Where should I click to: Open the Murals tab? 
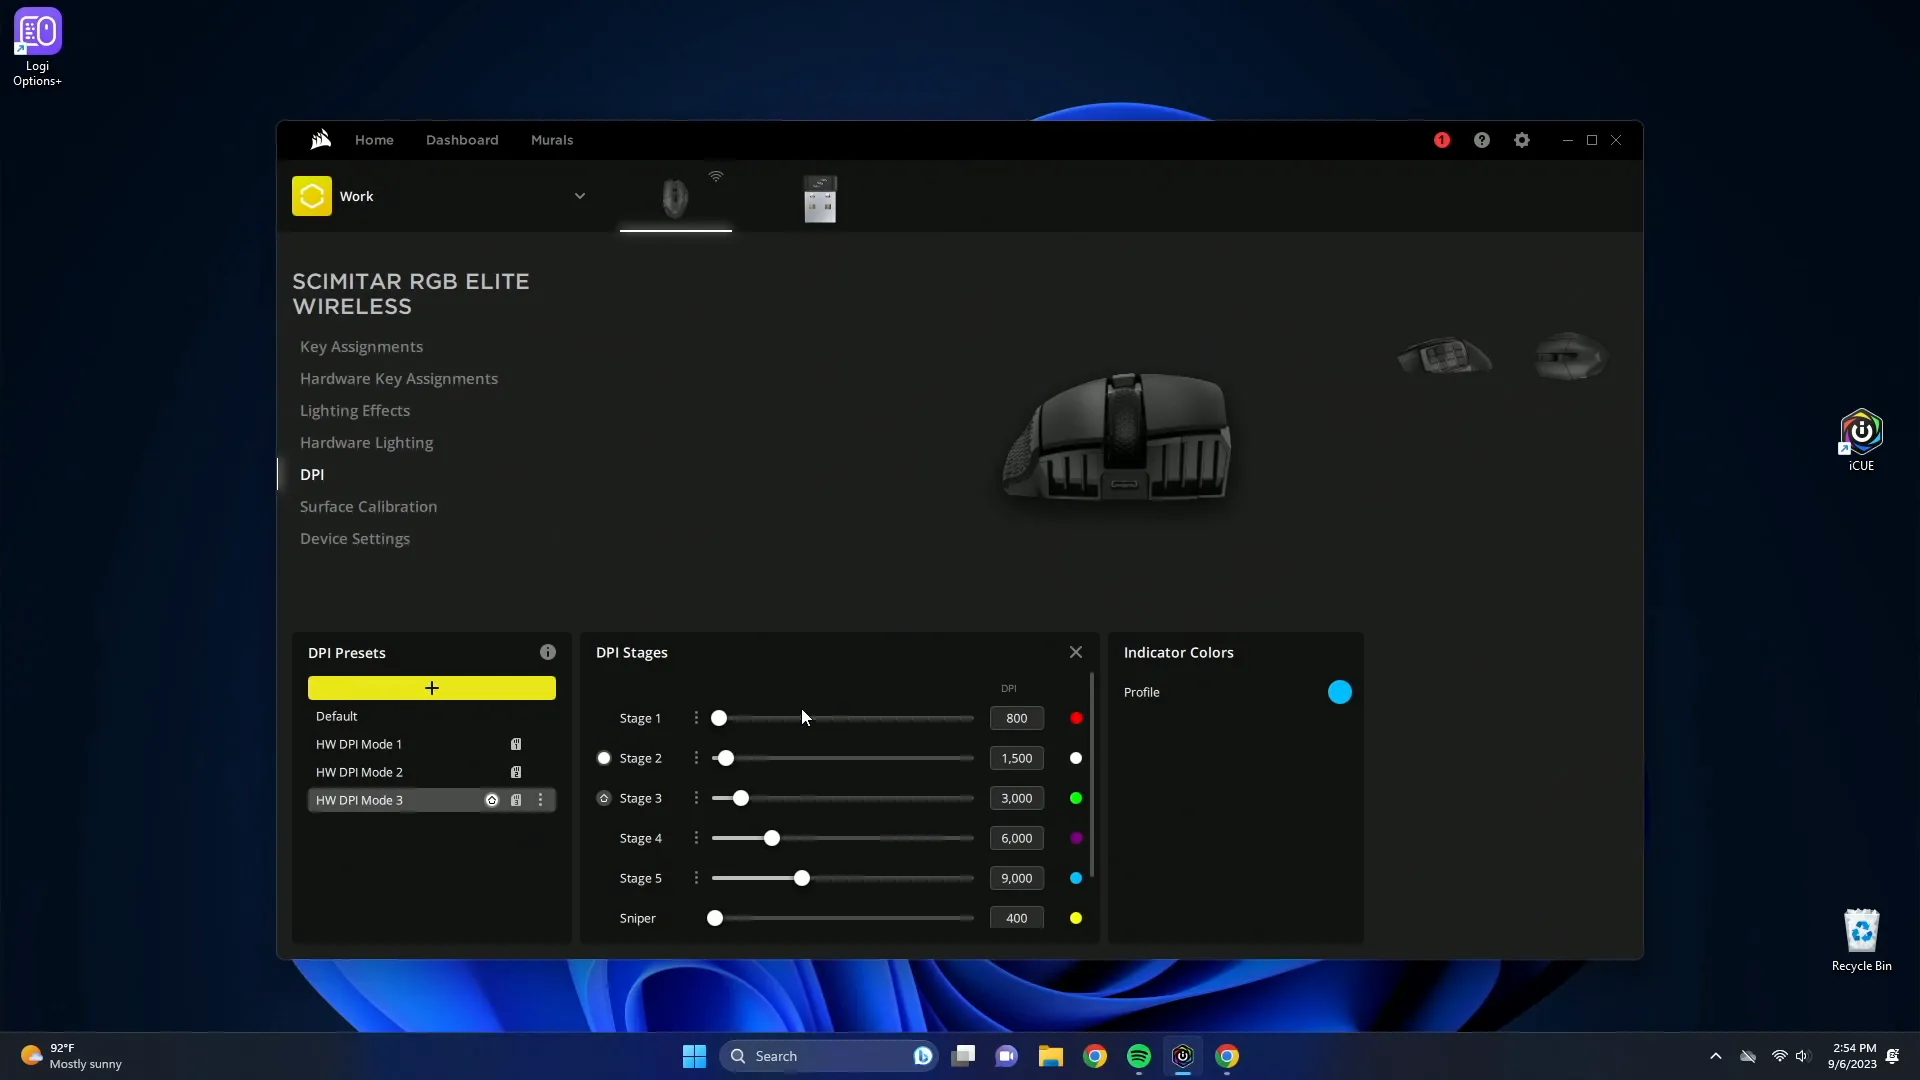click(x=552, y=140)
